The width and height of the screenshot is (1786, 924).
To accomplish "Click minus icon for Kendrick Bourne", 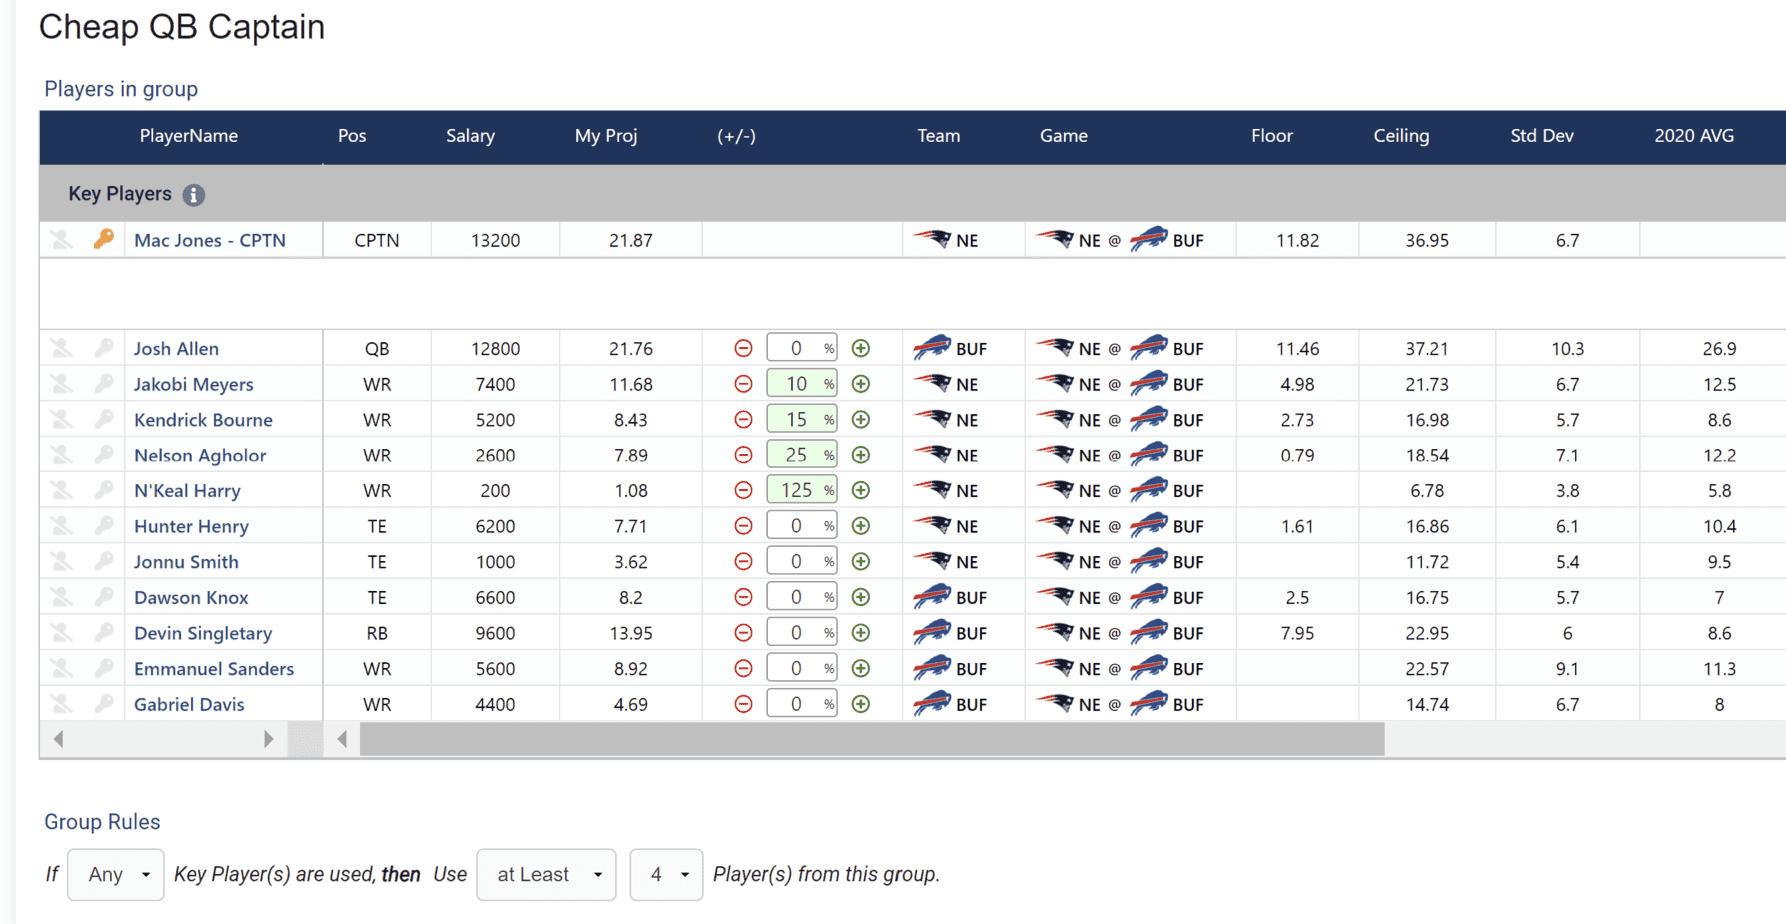I will tap(743, 420).
